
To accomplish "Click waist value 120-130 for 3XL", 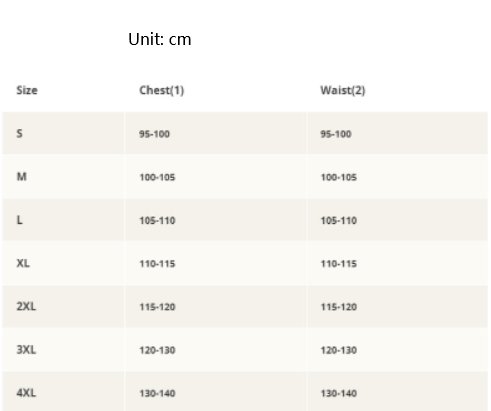I will [339, 350].
